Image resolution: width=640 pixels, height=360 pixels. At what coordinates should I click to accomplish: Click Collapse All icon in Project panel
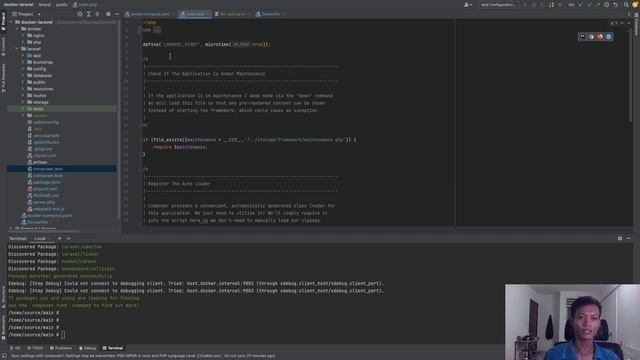[x=97, y=14]
